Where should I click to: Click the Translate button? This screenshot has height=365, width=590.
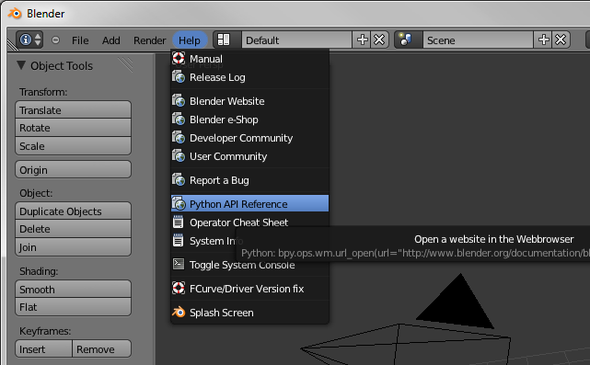pos(73,110)
